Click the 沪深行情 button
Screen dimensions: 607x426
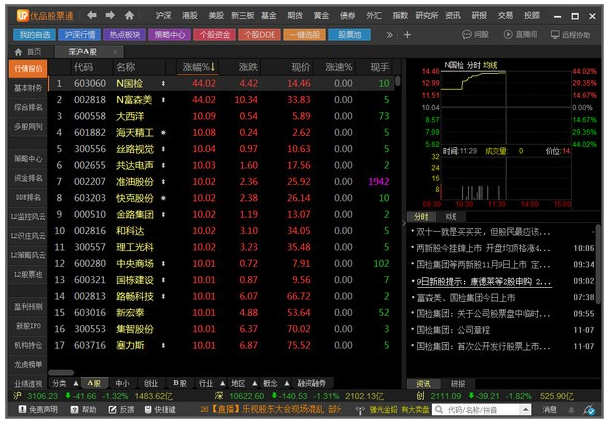(x=80, y=35)
